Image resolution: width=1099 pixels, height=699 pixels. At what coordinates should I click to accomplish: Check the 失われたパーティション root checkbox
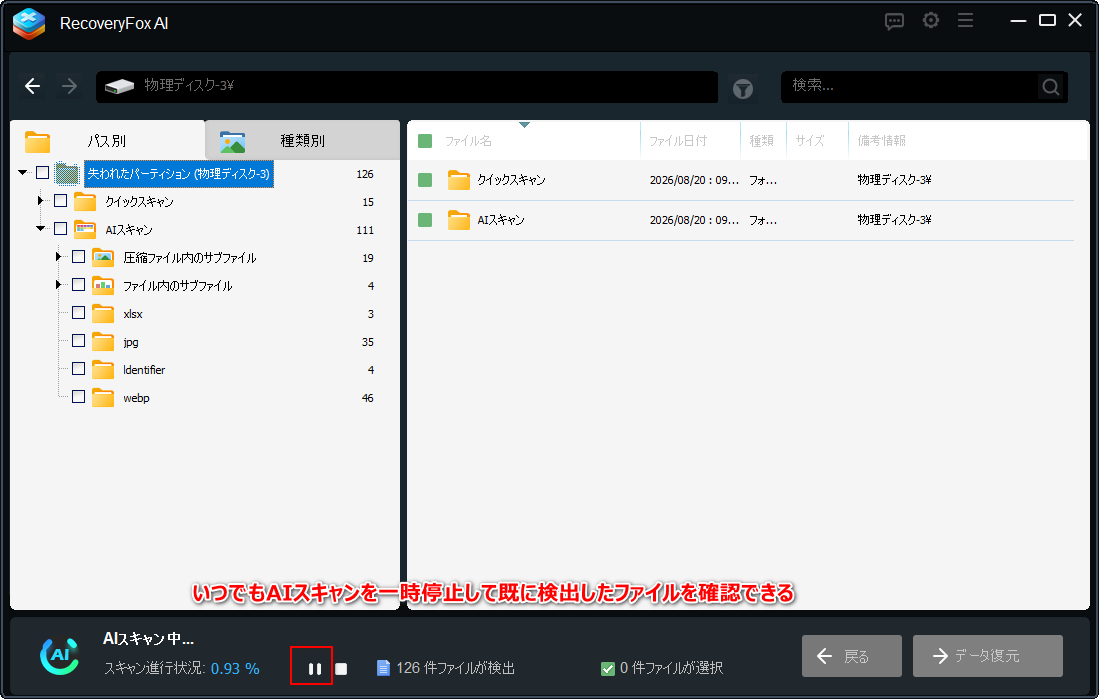(43, 172)
